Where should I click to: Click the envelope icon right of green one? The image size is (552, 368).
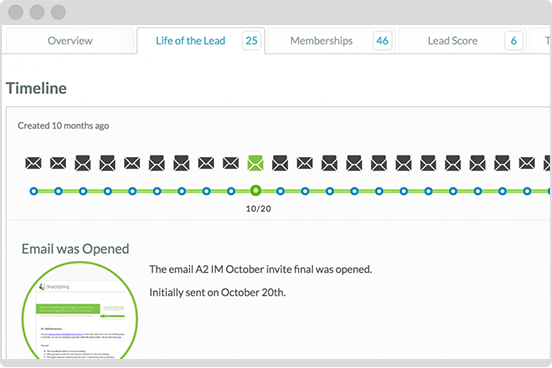[x=280, y=163]
